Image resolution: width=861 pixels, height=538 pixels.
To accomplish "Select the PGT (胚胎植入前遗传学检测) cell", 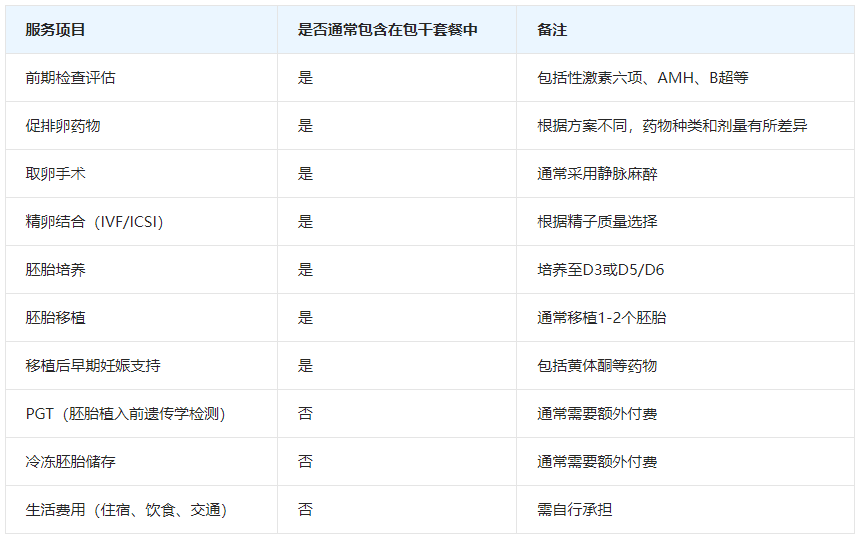I will coord(125,414).
